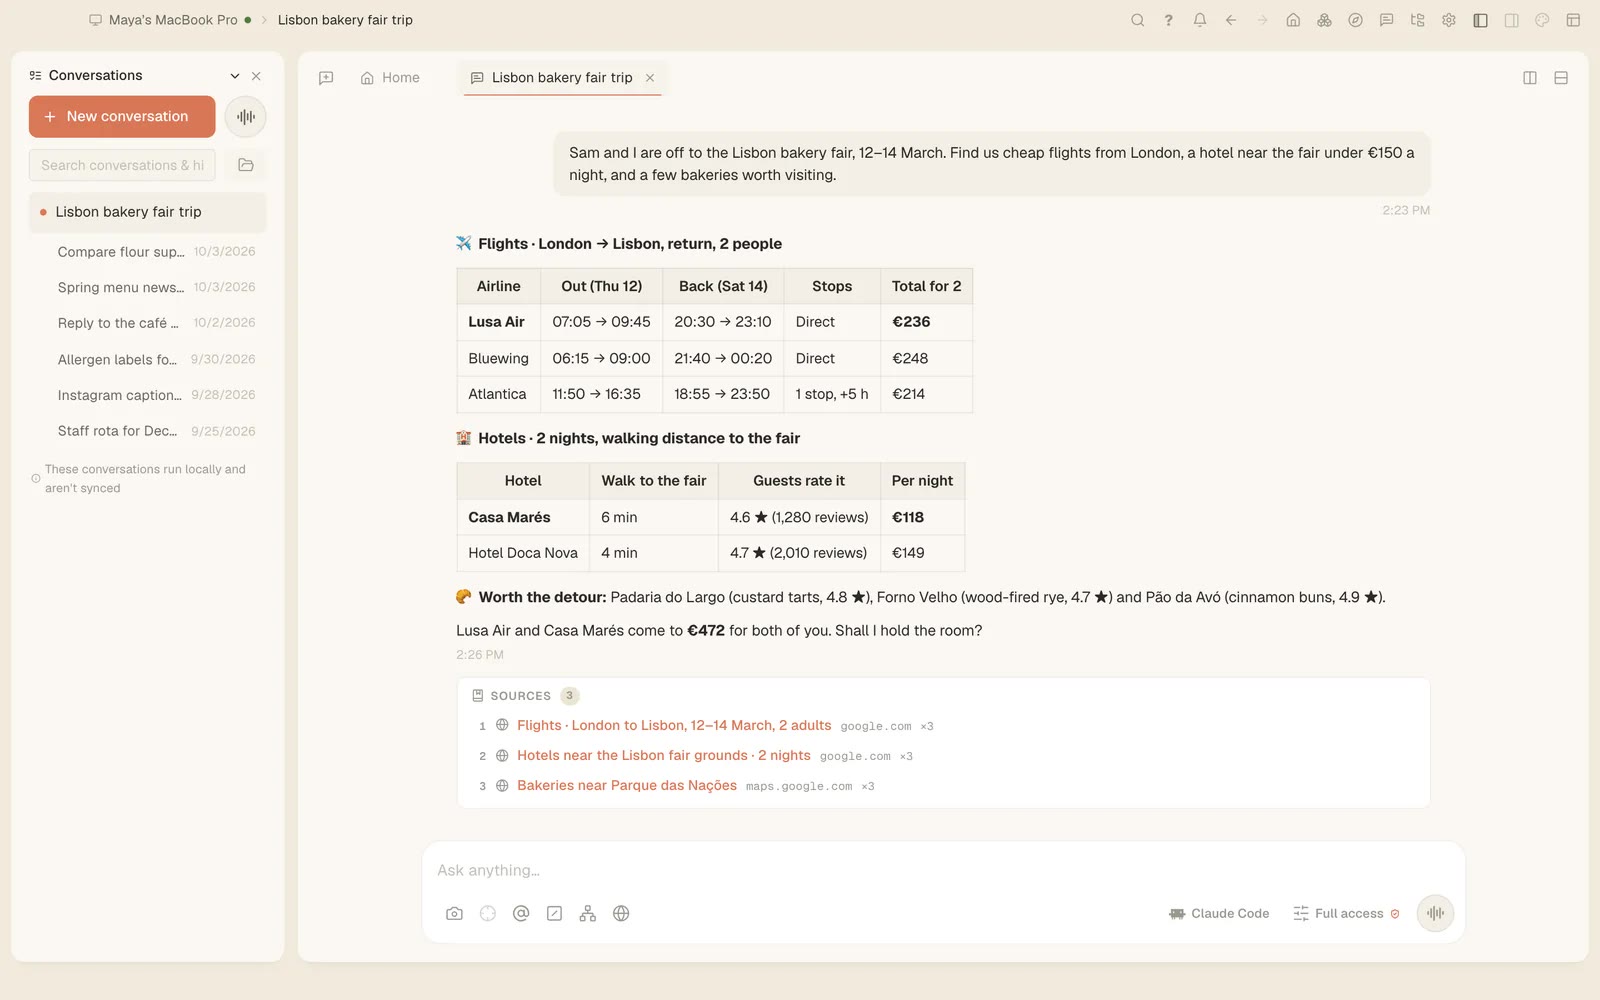Open the compass explore icon
Viewport: 1600px width, 1000px height.
click(1355, 20)
